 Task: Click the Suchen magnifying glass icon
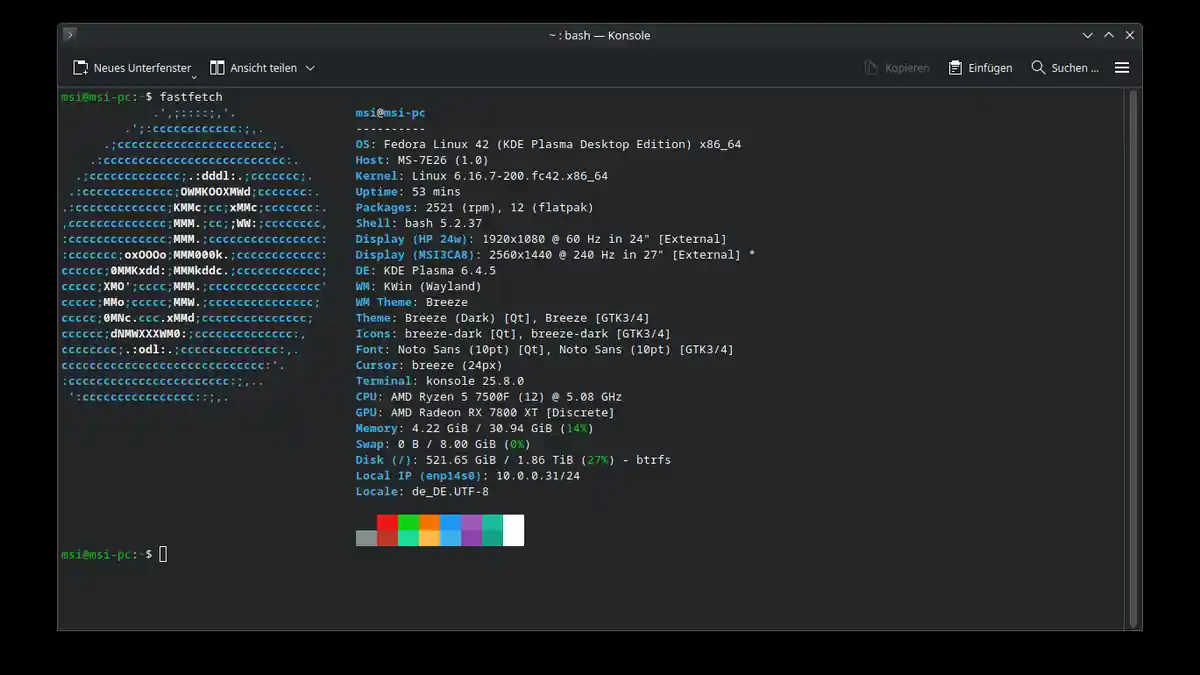point(1038,68)
